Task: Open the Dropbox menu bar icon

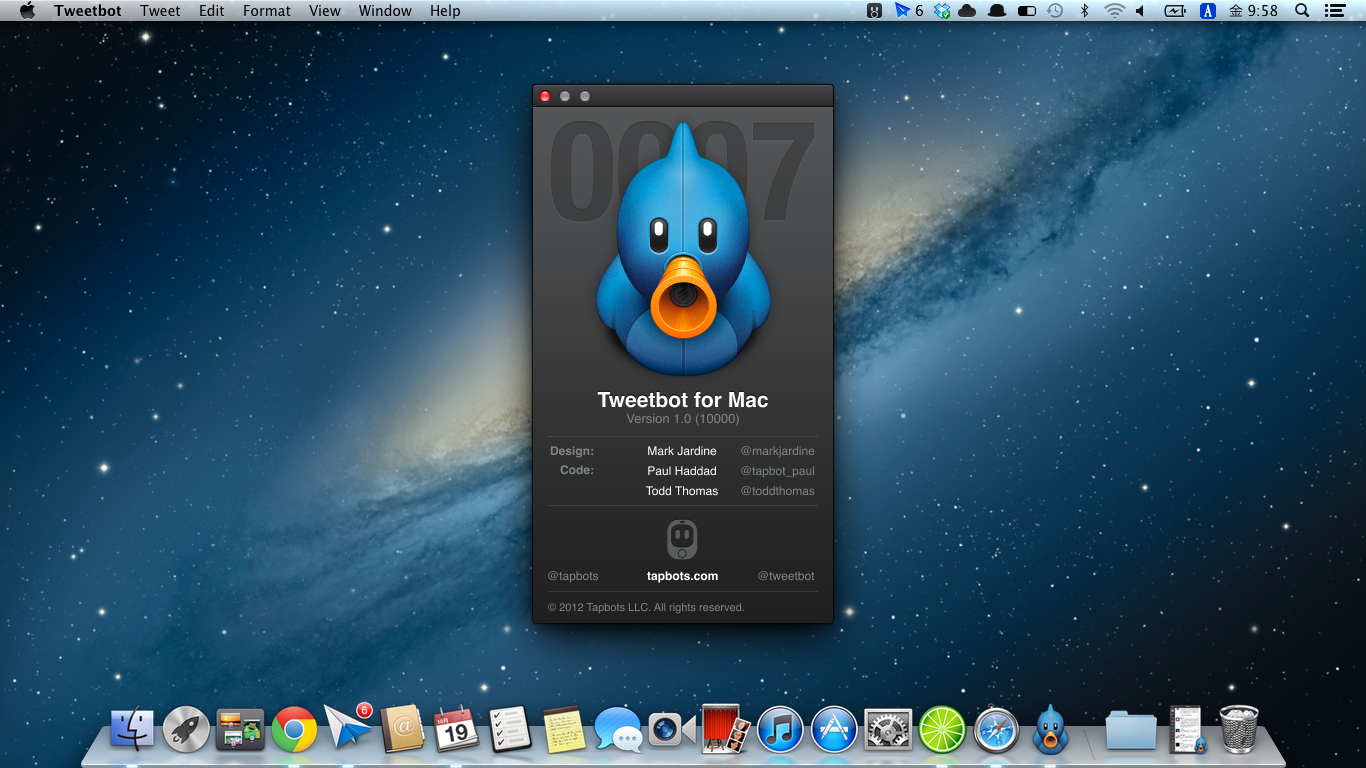Action: 941,11
